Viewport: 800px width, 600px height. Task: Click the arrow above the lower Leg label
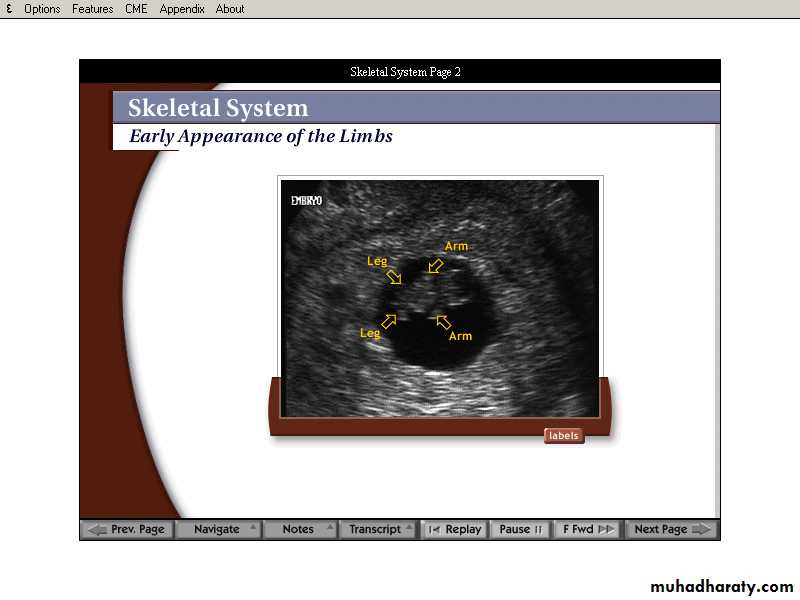[x=388, y=320]
